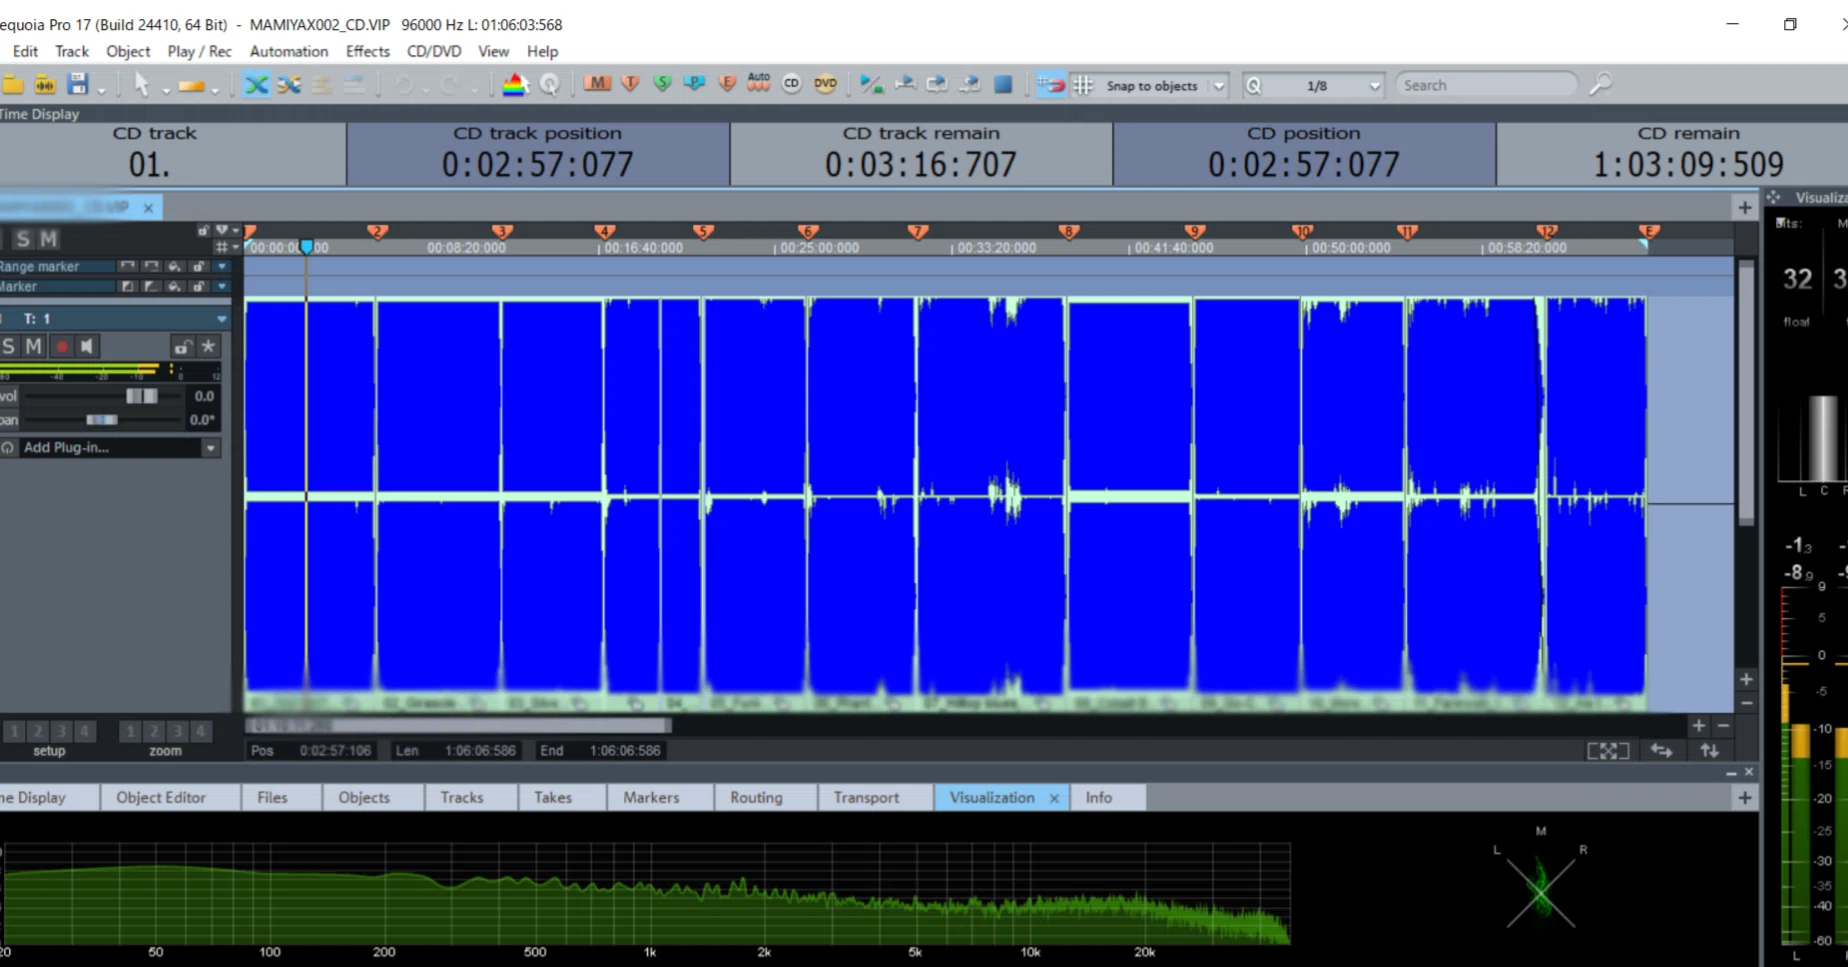Click the magnifier search icon
Screen dimensions: 1848x967
point(1601,85)
